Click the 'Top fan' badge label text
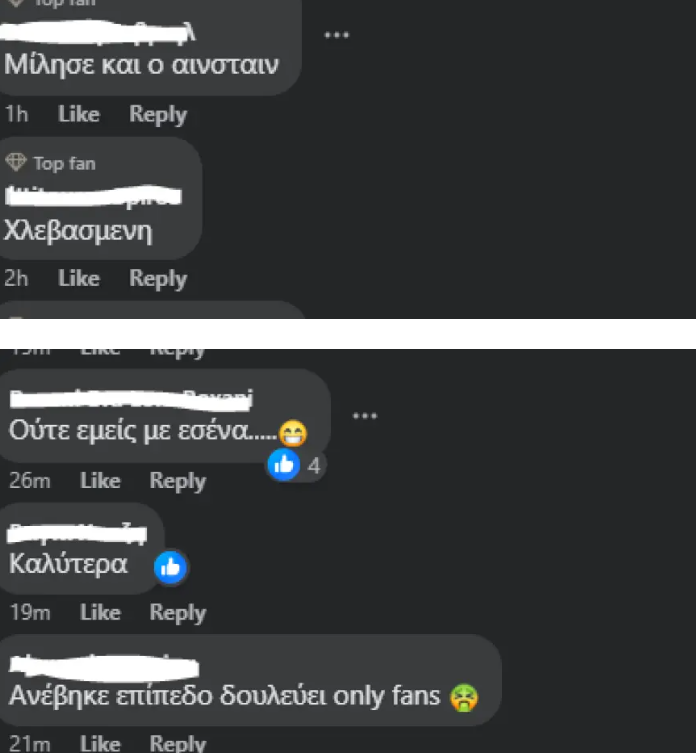 64,164
